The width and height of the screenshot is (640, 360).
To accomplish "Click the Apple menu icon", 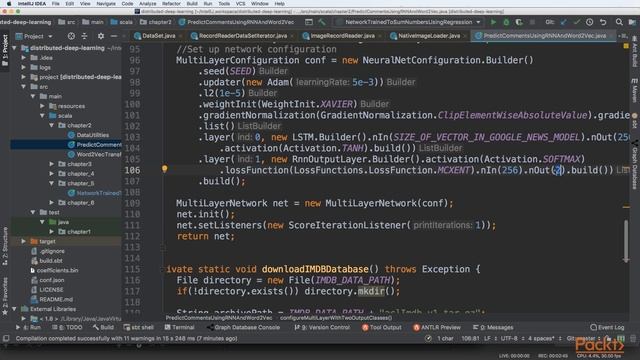I will [9, 4].
